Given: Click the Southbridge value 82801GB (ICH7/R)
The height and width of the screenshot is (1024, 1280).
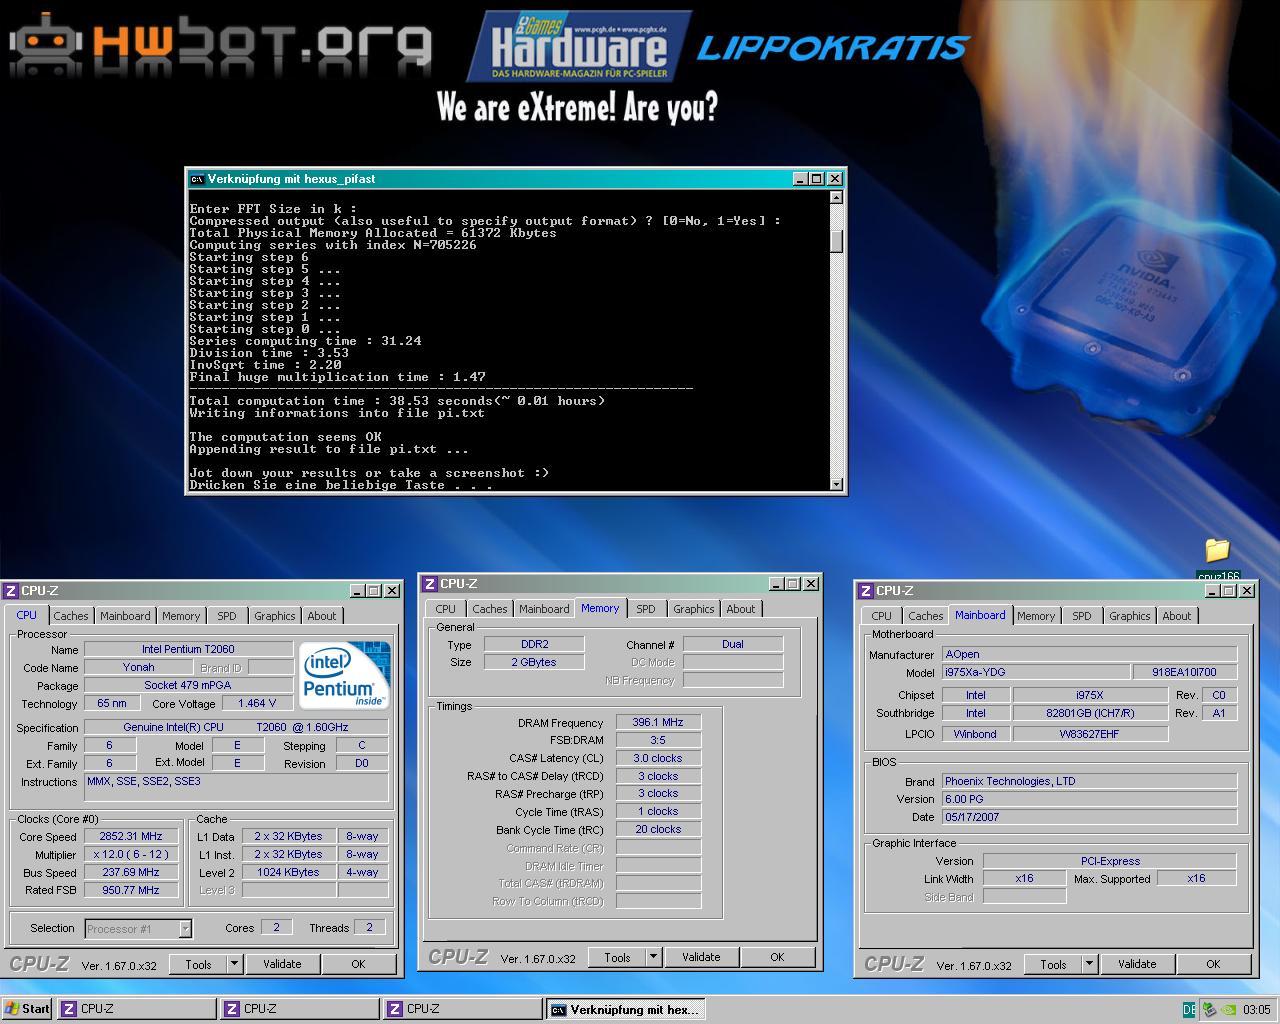Looking at the screenshot, I should [1090, 713].
